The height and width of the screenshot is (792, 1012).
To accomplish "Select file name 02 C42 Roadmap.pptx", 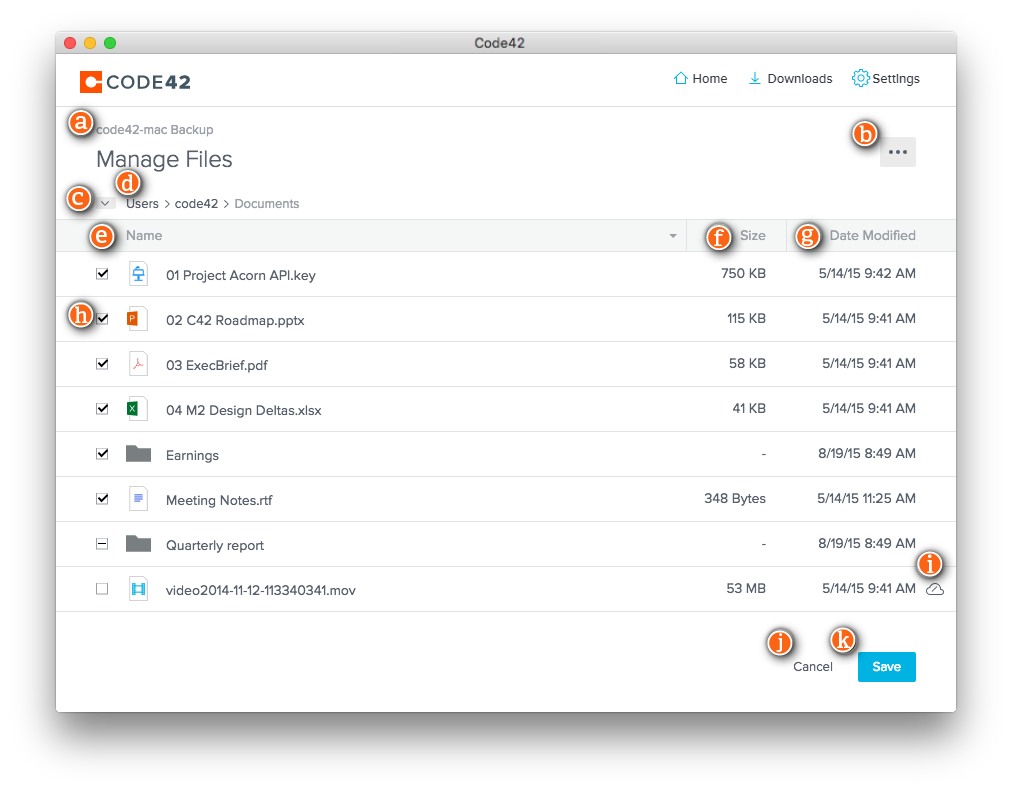I will click(235, 321).
